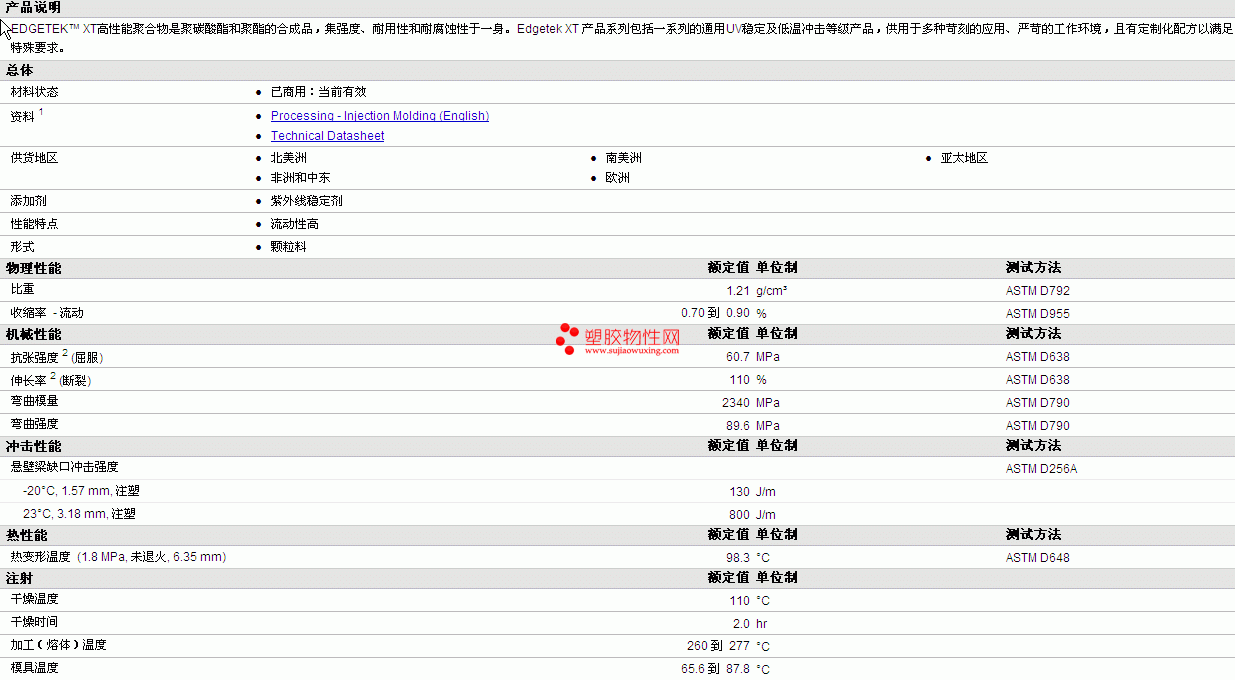Click the 热变形温度 row label
Screen dimensions: 1235x680
pyautogui.click(x=118, y=557)
